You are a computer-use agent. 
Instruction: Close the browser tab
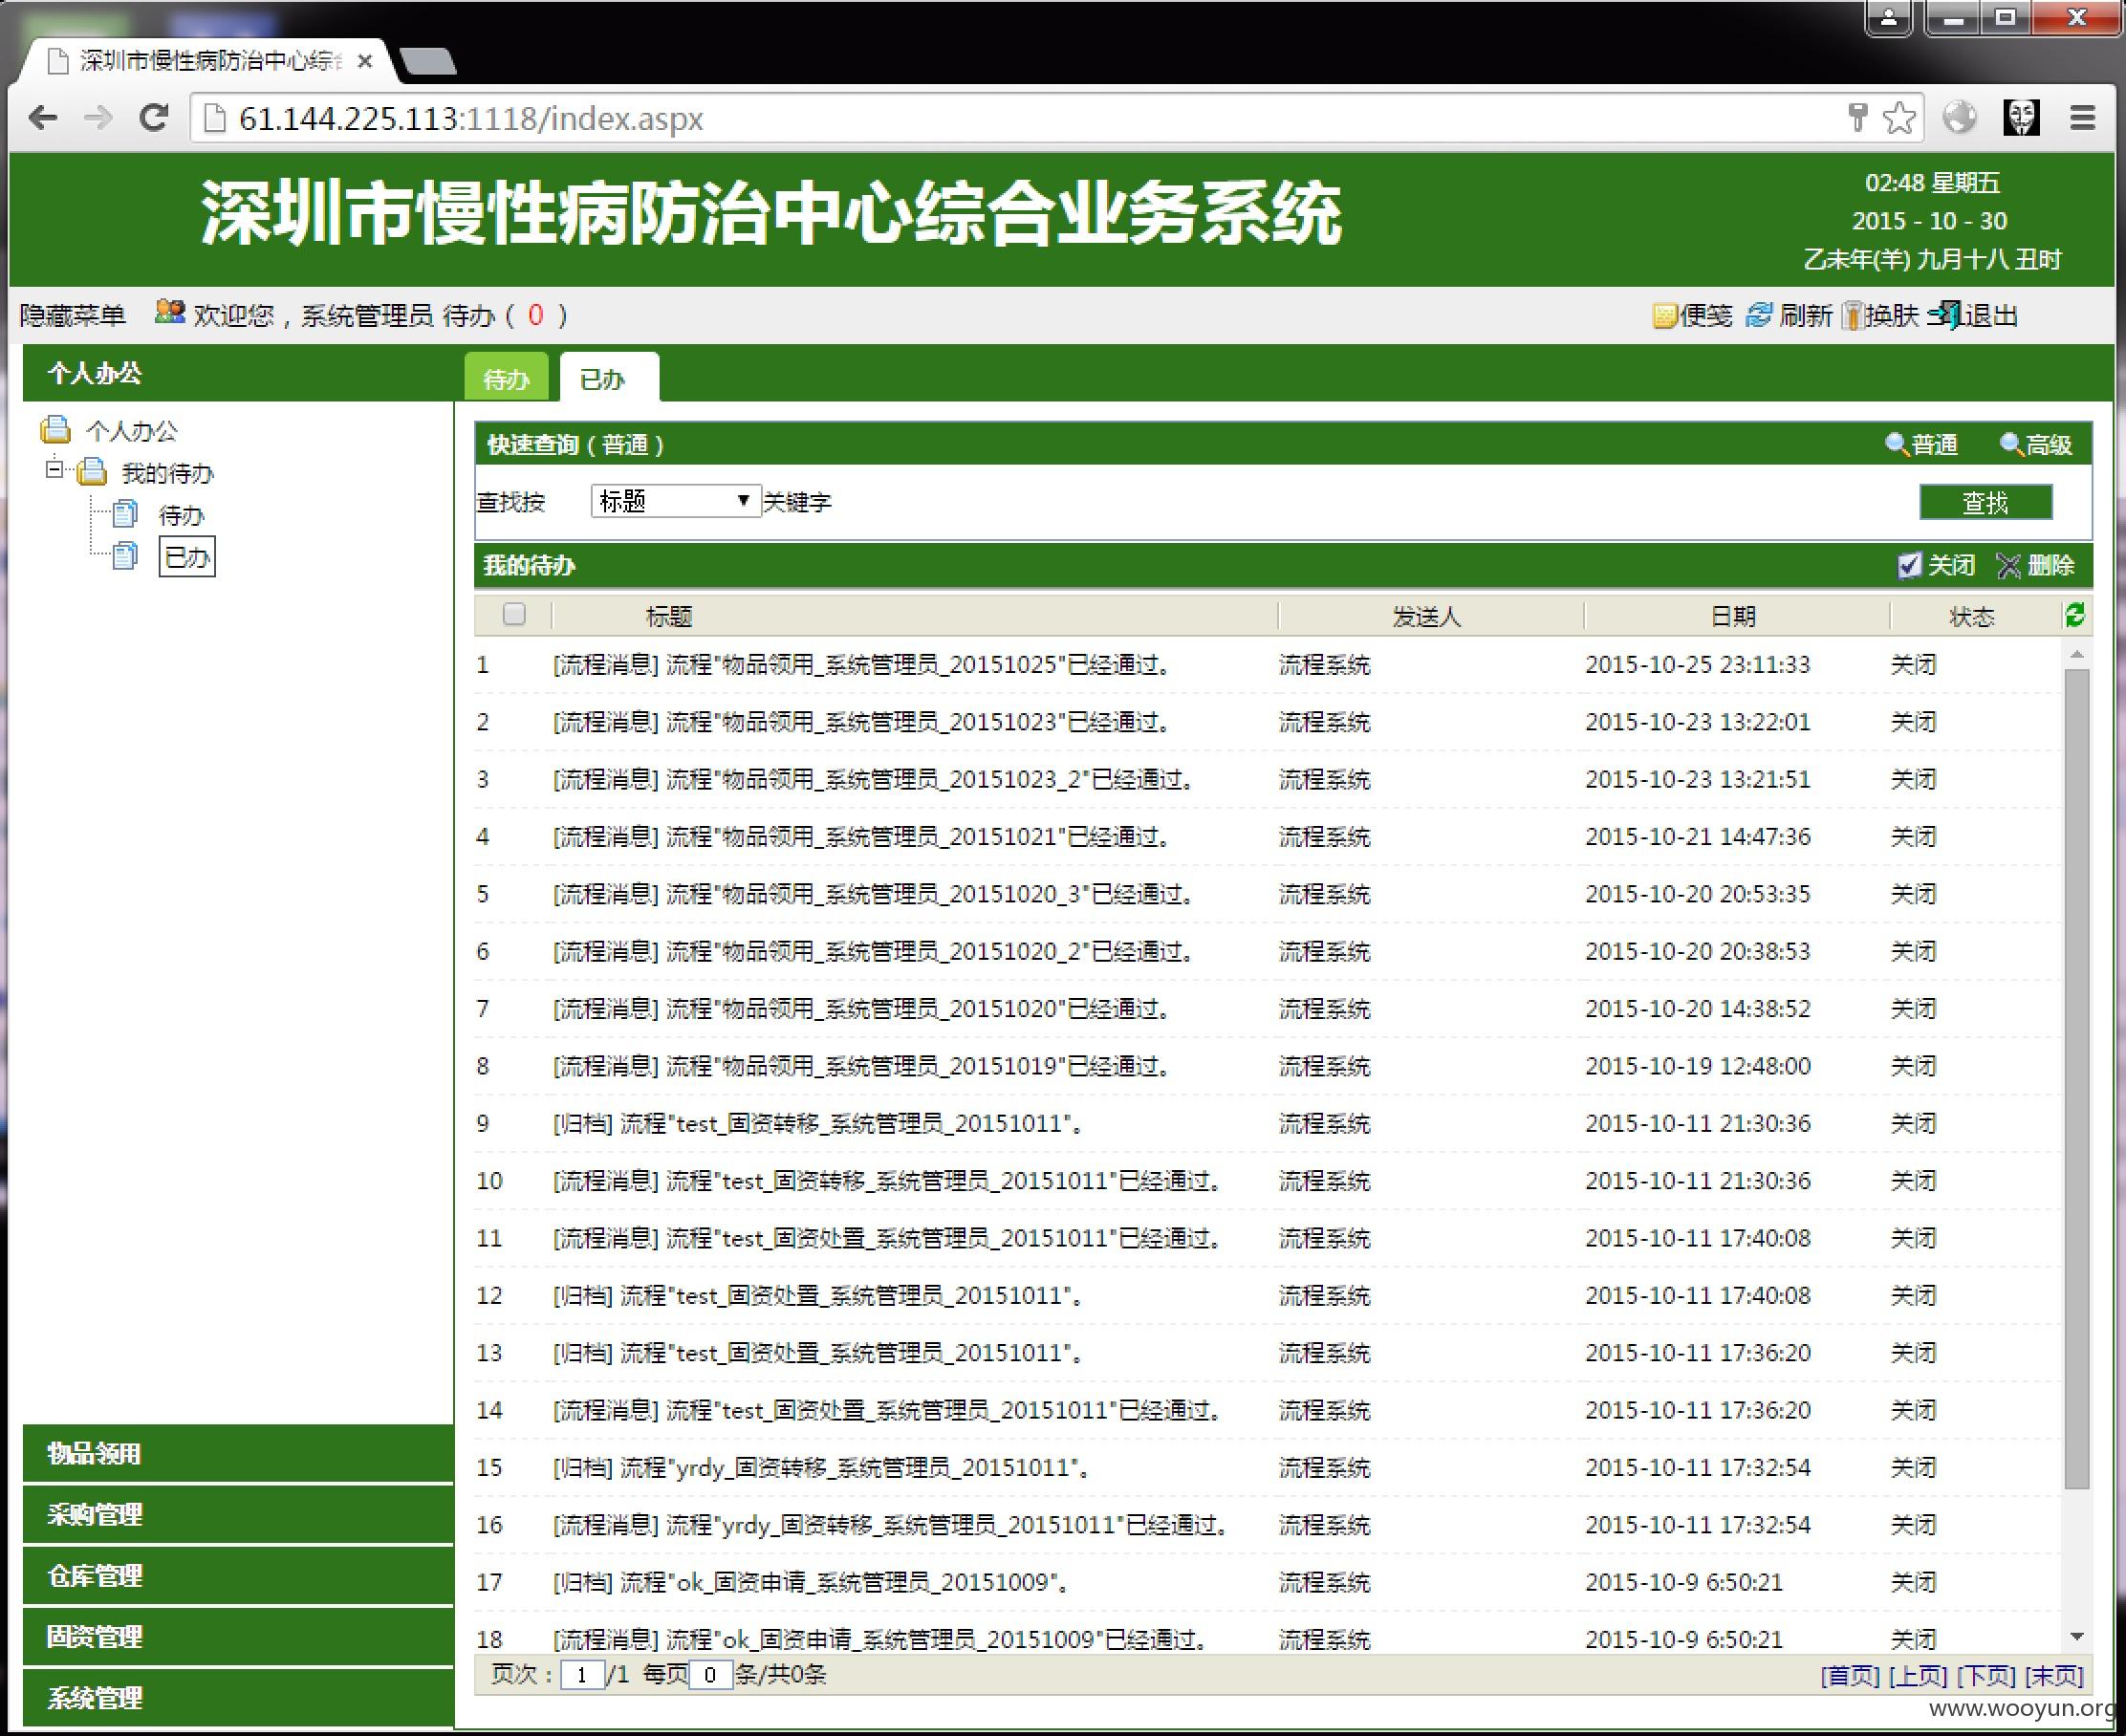click(x=365, y=61)
